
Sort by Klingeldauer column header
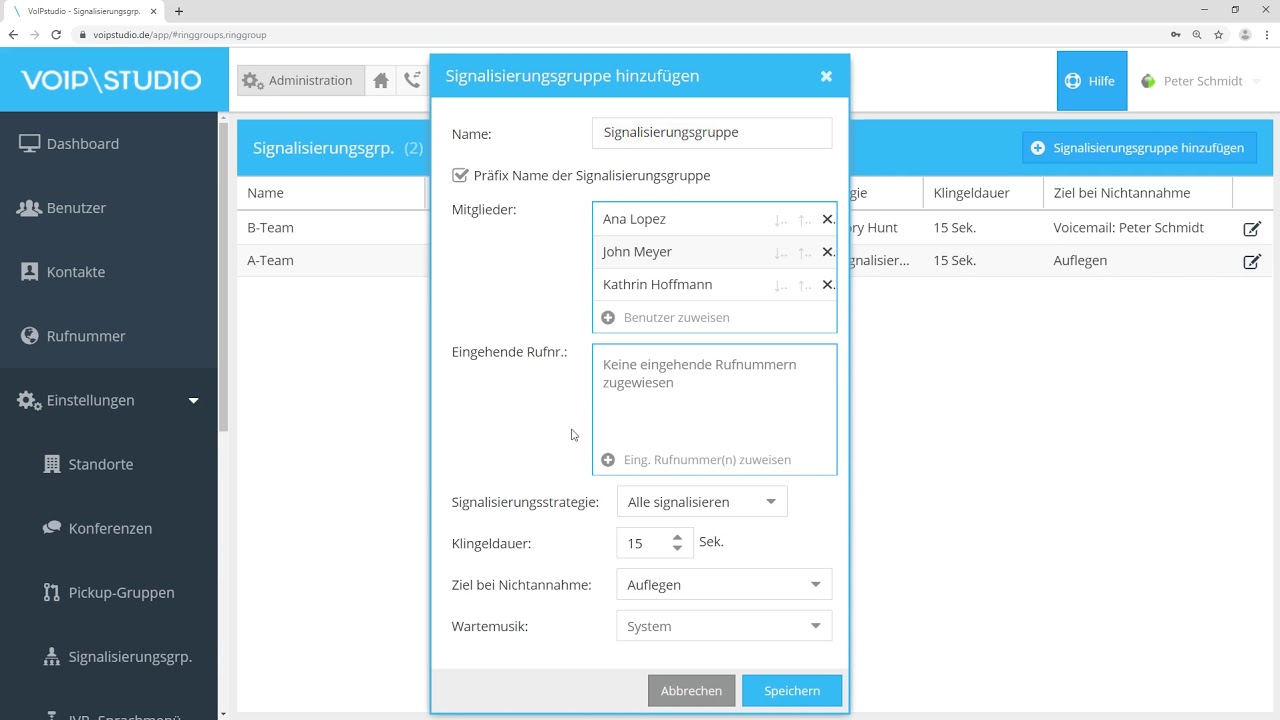(983, 193)
